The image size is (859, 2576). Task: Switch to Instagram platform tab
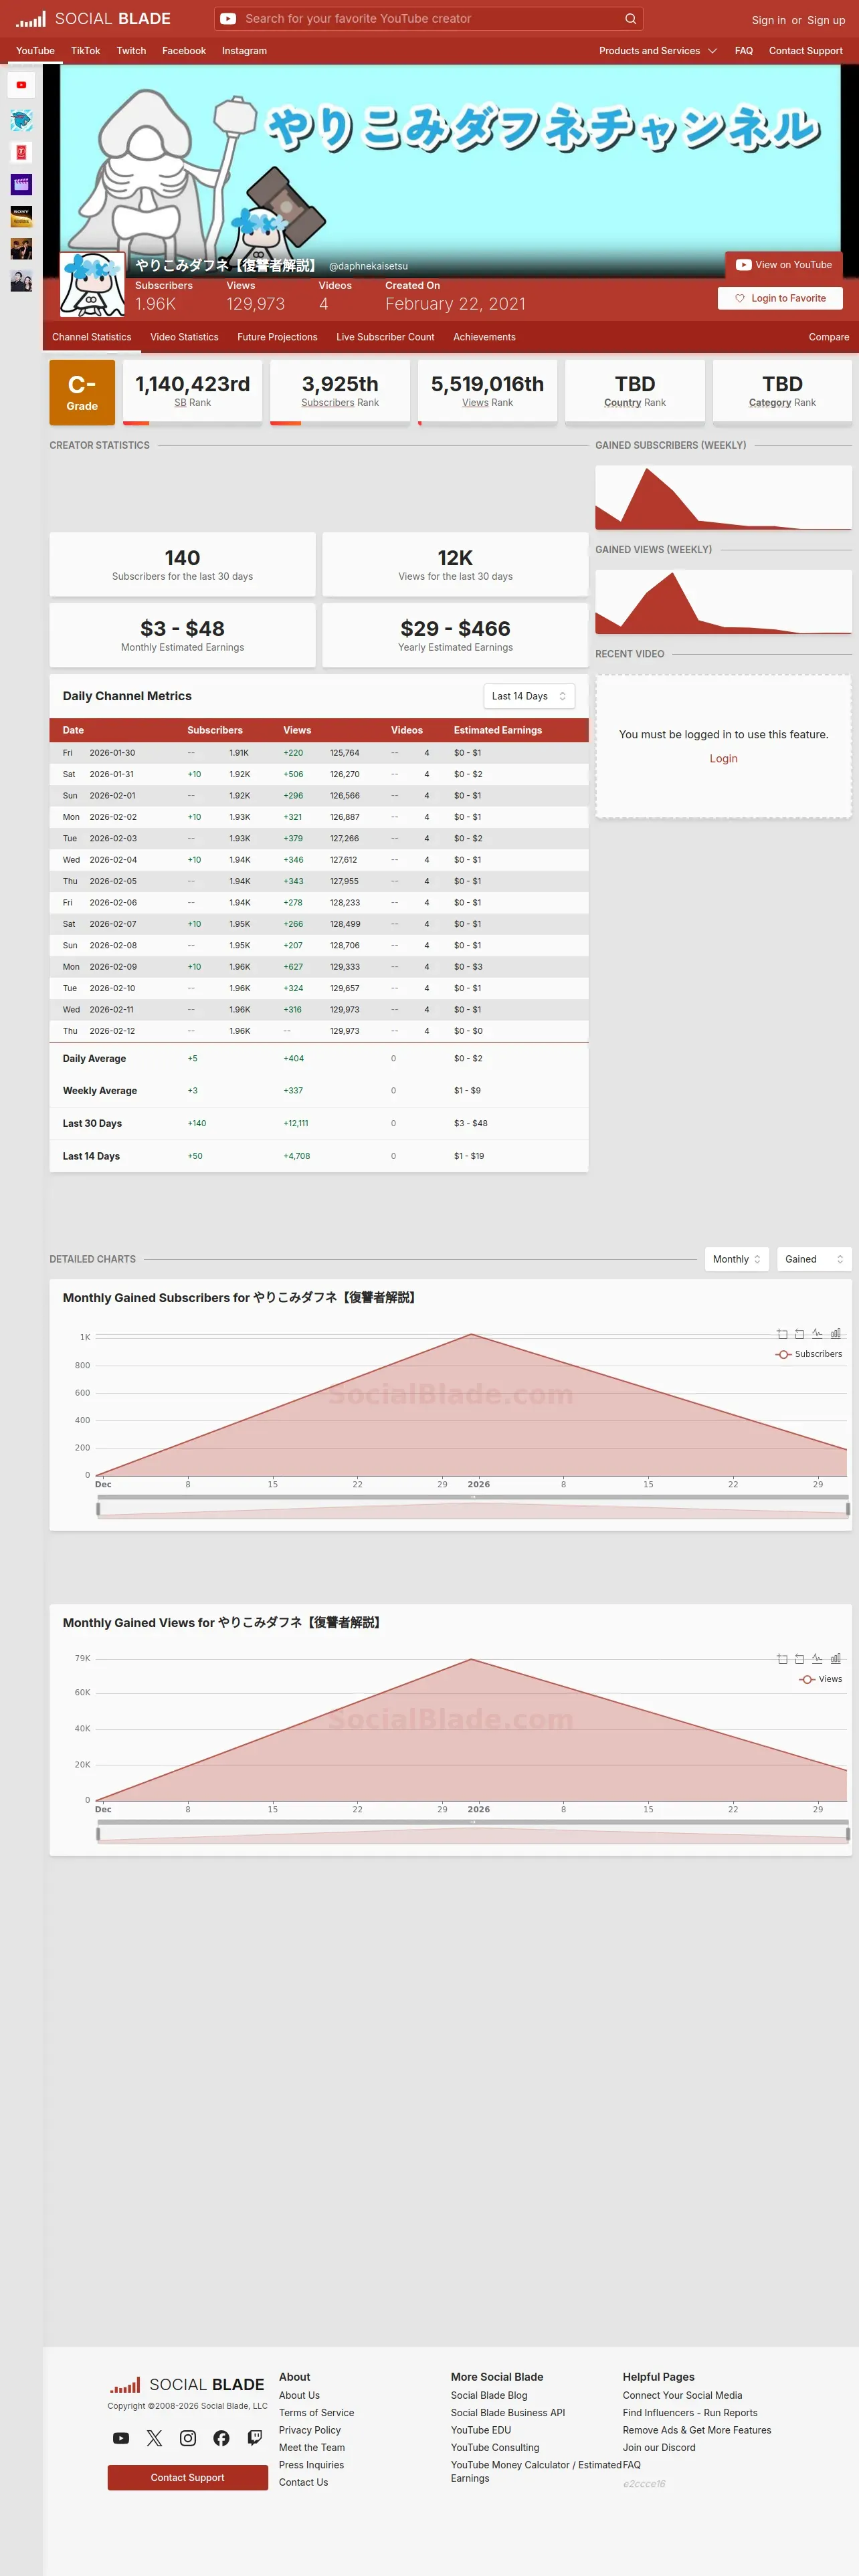244,51
